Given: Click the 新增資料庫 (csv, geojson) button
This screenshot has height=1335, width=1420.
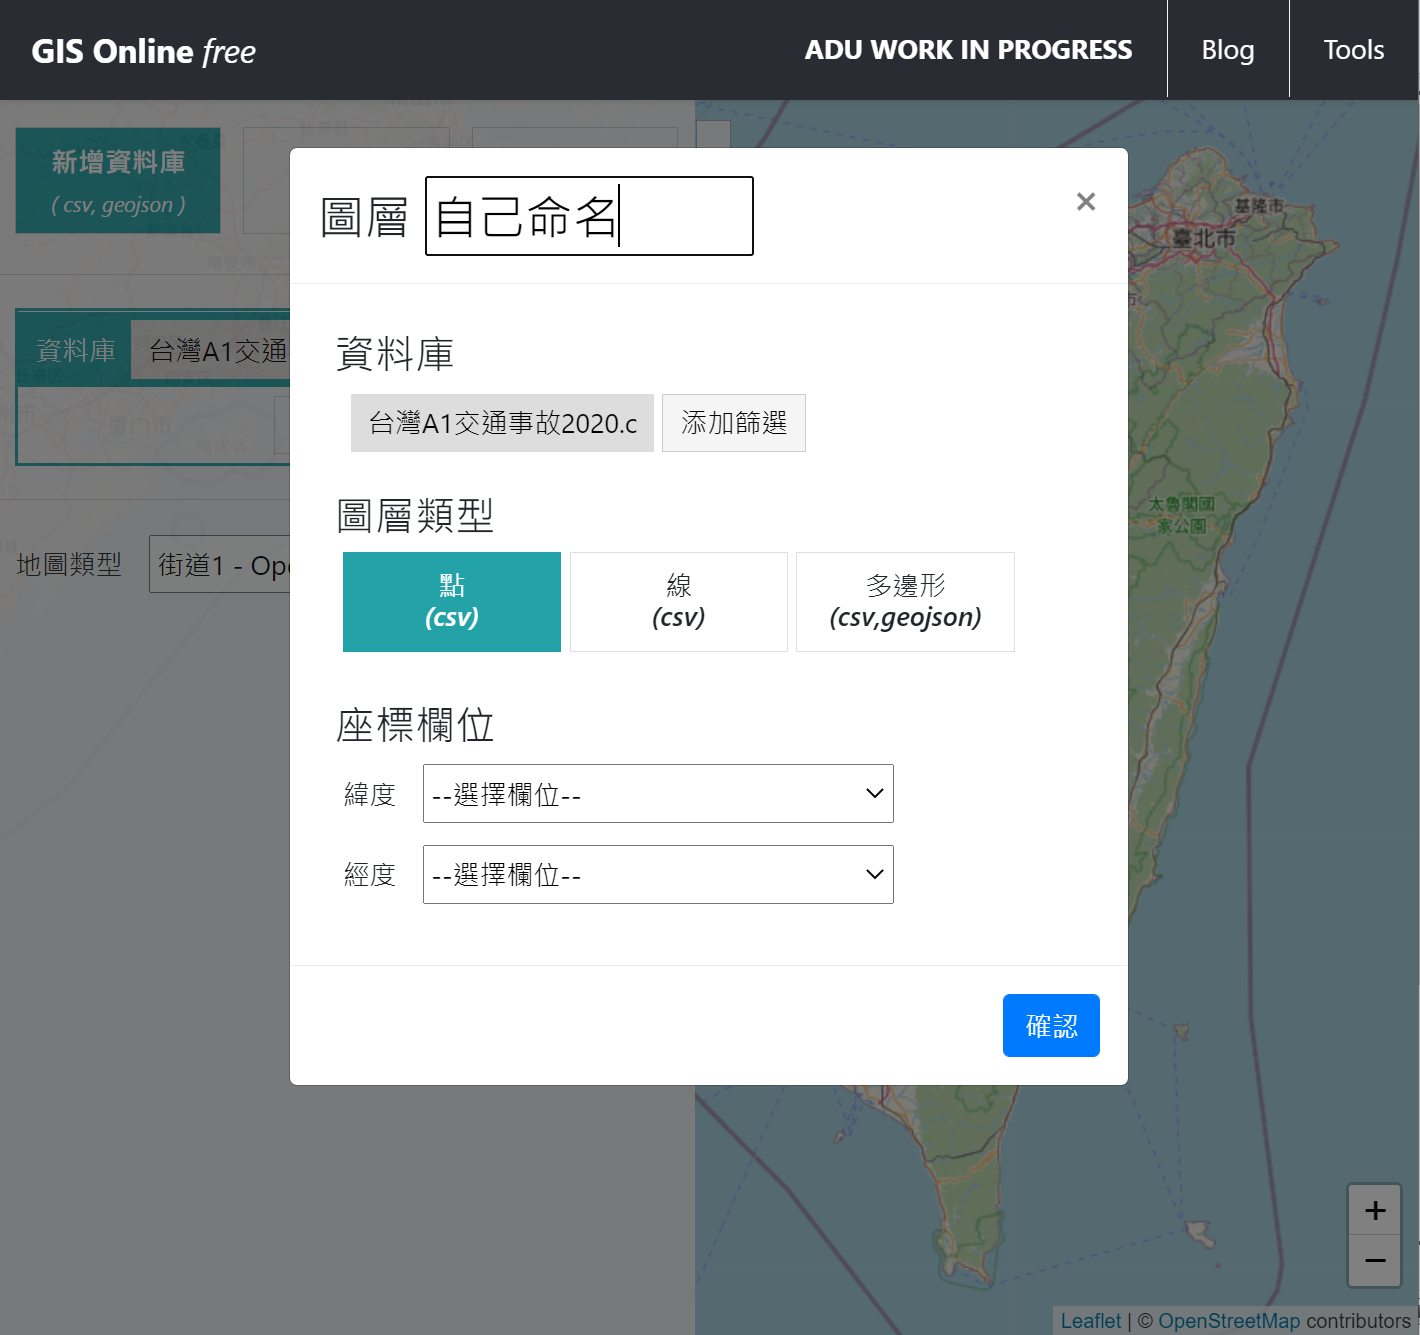Looking at the screenshot, I should (118, 181).
